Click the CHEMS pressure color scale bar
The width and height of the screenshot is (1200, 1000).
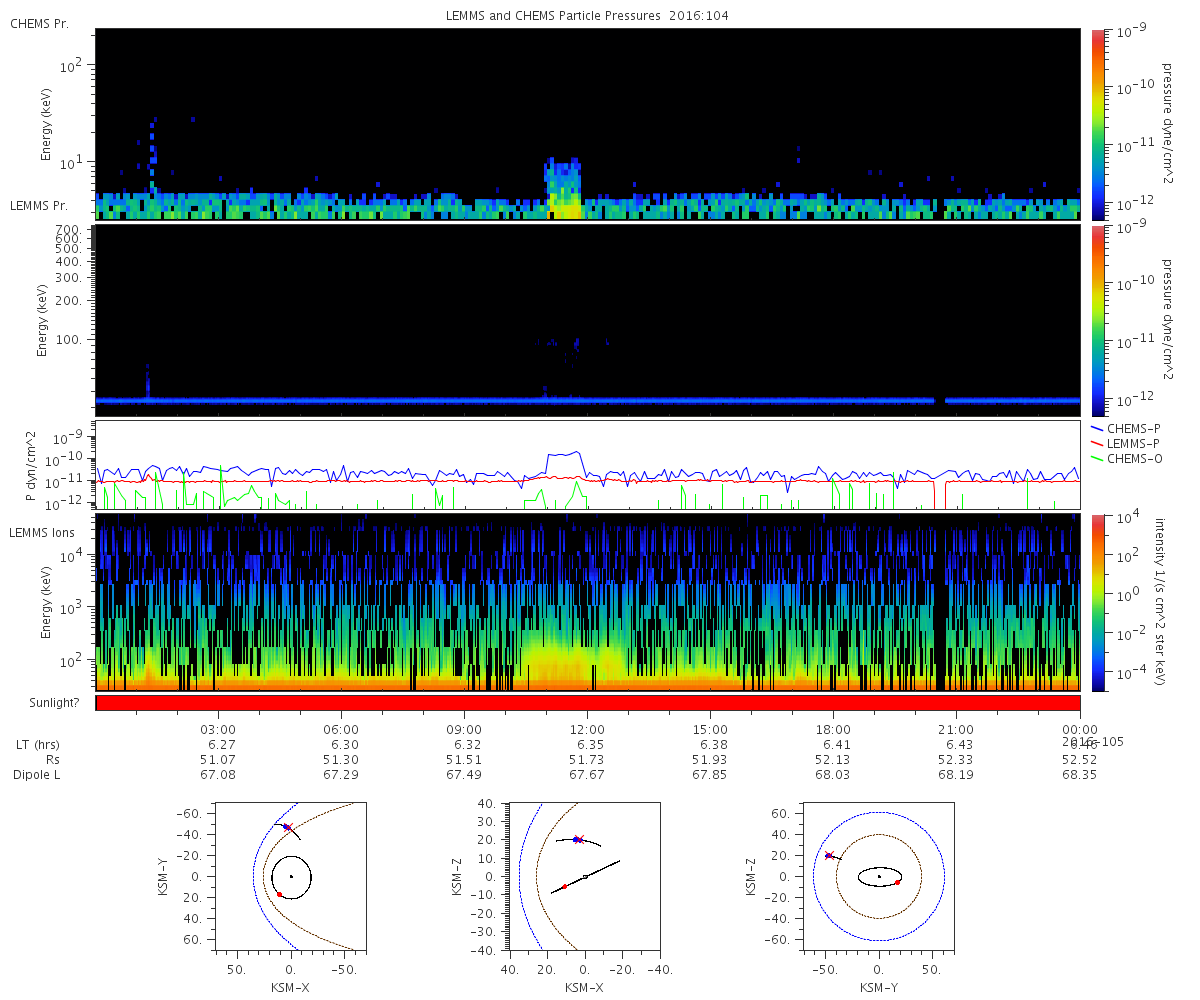[x=1098, y=124]
